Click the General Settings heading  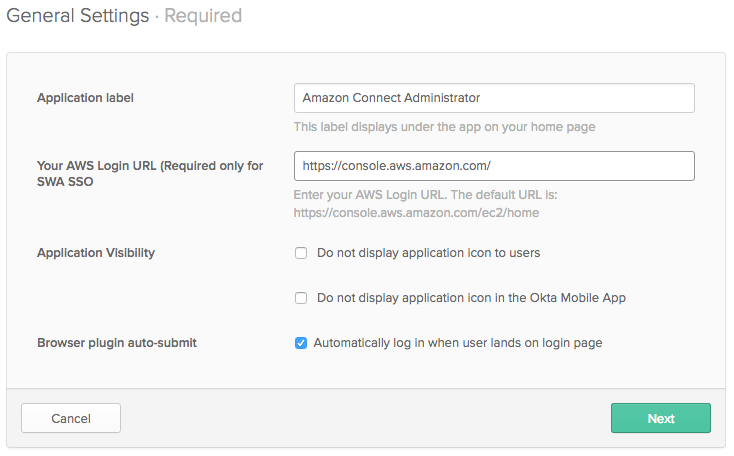pyautogui.click(x=77, y=16)
